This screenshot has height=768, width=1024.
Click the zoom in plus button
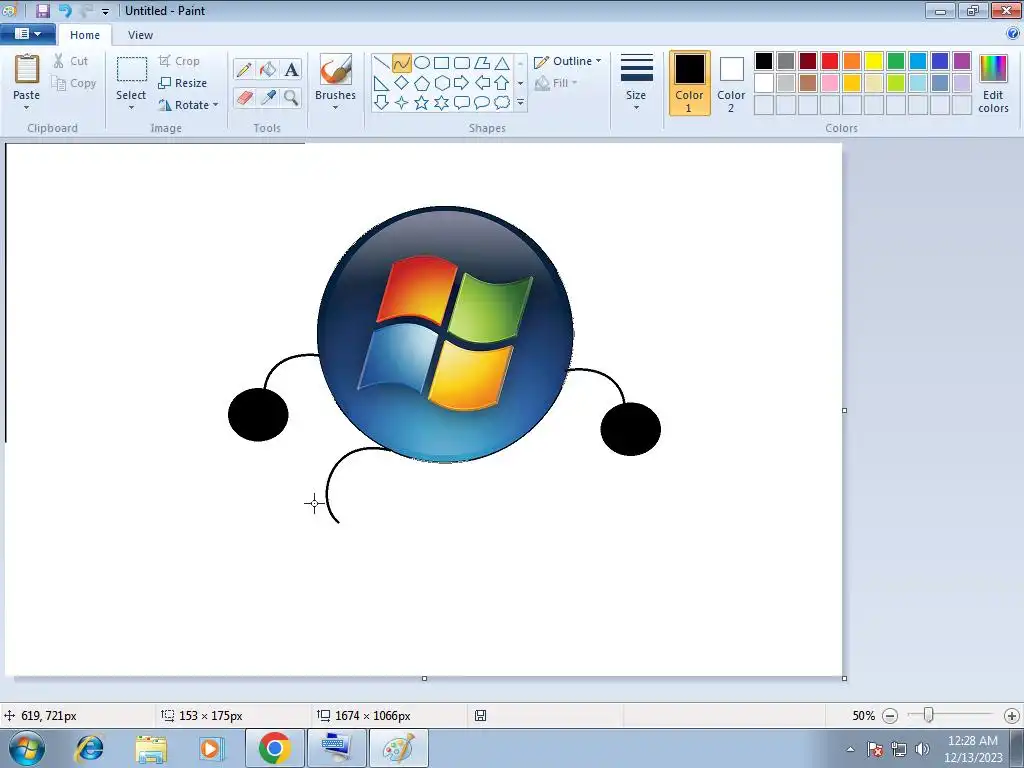point(1012,716)
